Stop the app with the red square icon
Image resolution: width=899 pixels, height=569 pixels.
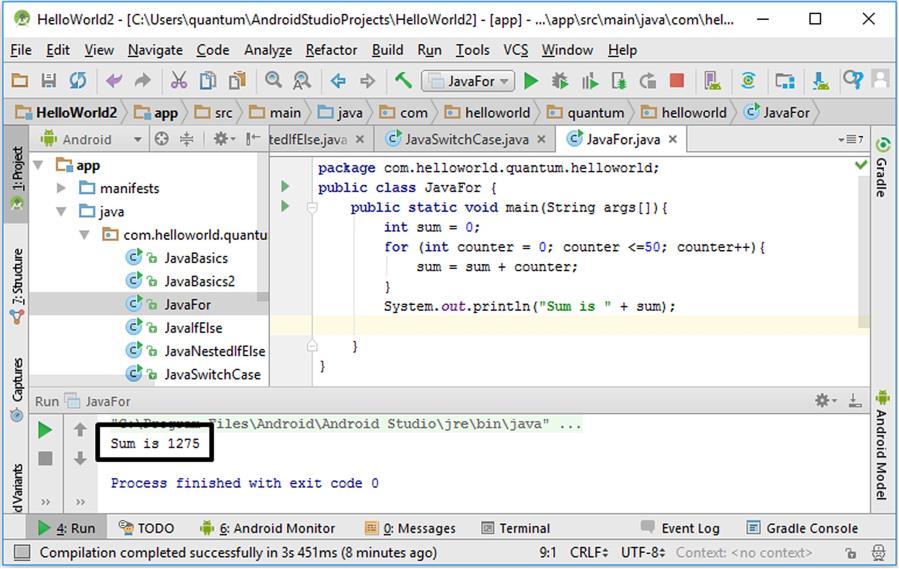pos(677,80)
